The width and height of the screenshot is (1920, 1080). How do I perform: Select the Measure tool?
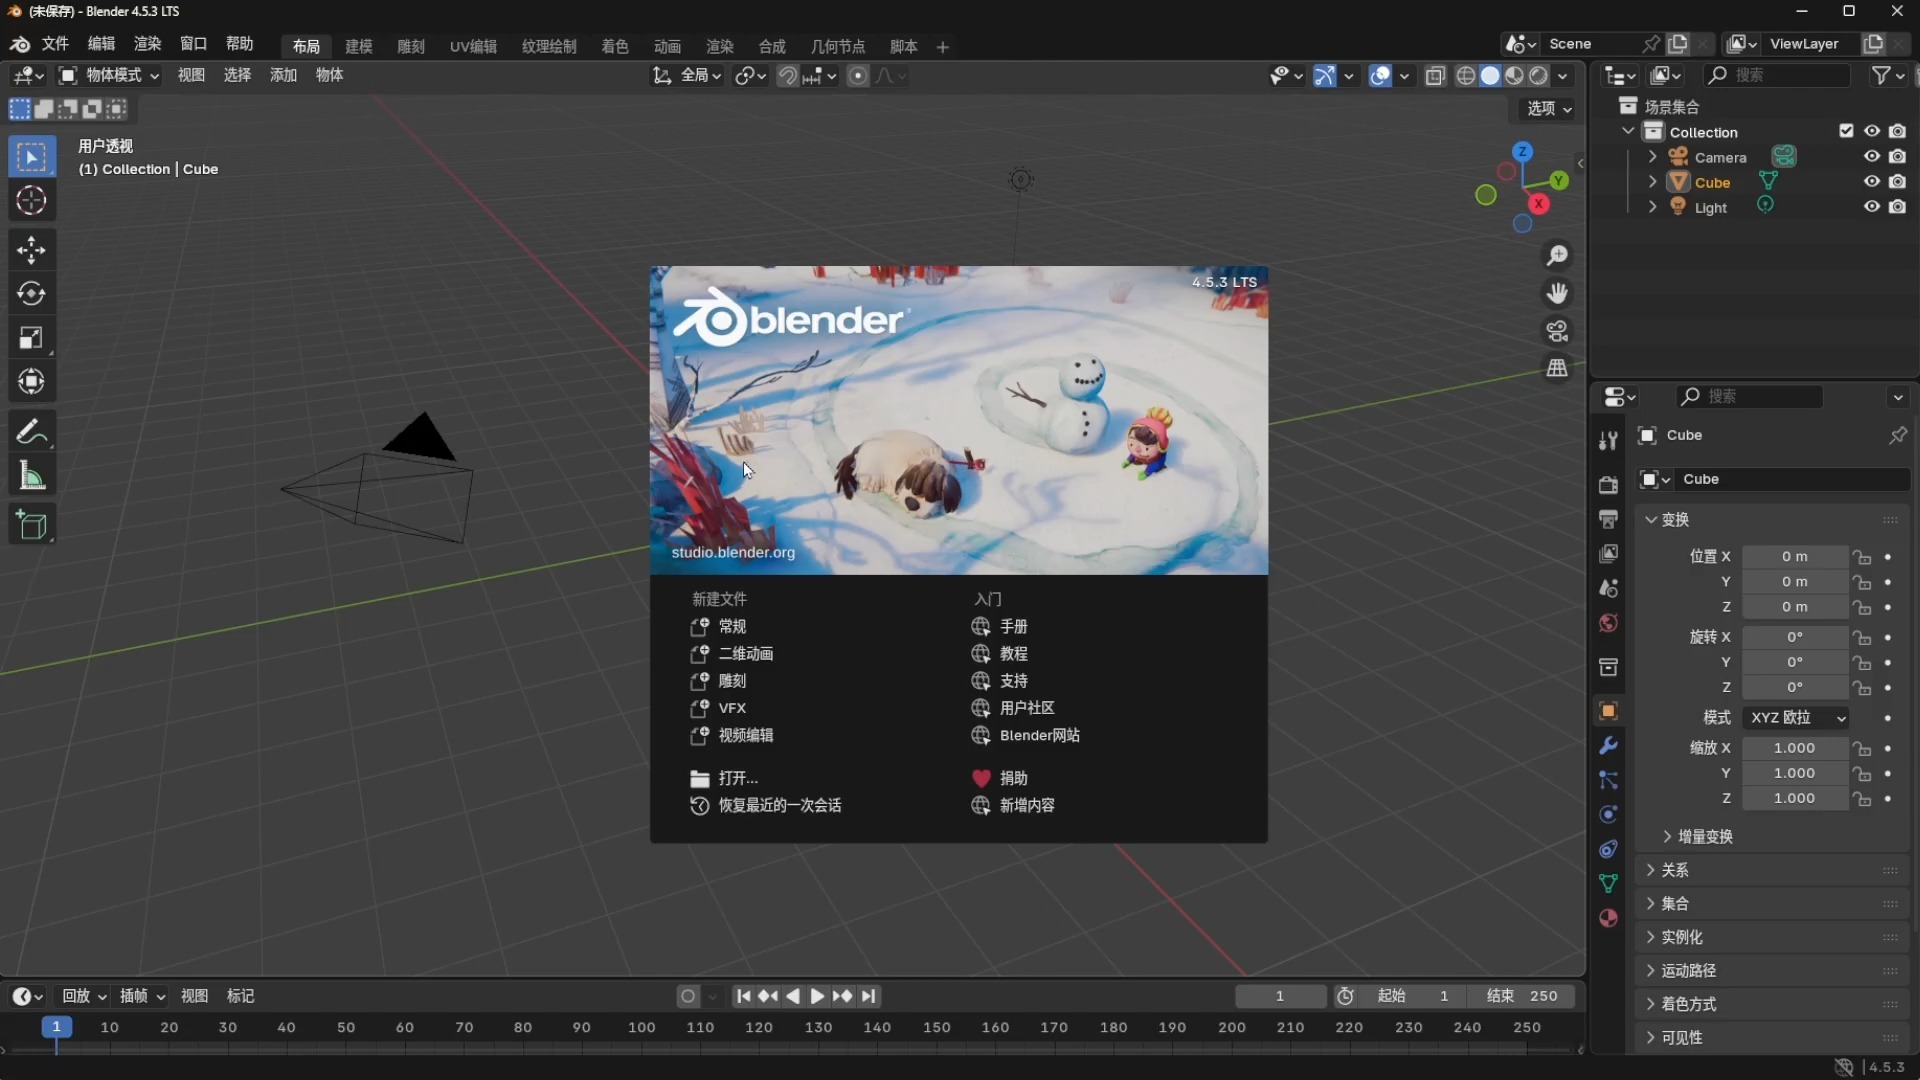pyautogui.click(x=31, y=476)
